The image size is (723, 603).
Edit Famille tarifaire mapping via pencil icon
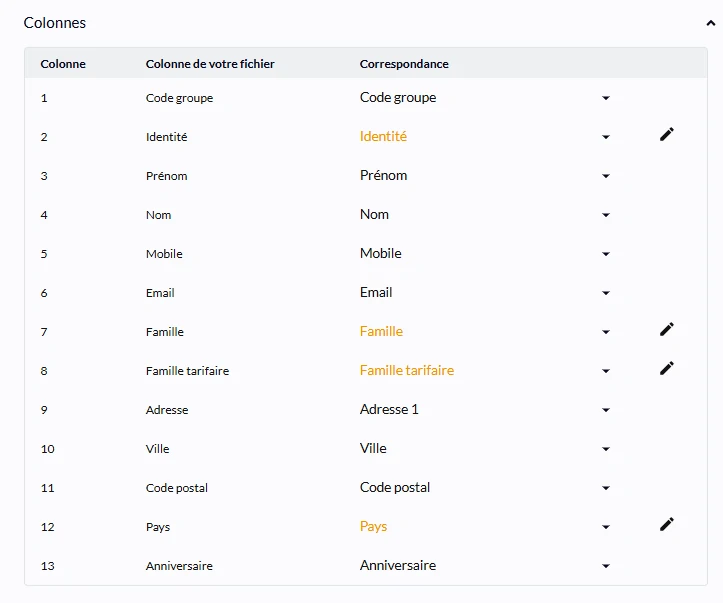pyautogui.click(x=667, y=368)
